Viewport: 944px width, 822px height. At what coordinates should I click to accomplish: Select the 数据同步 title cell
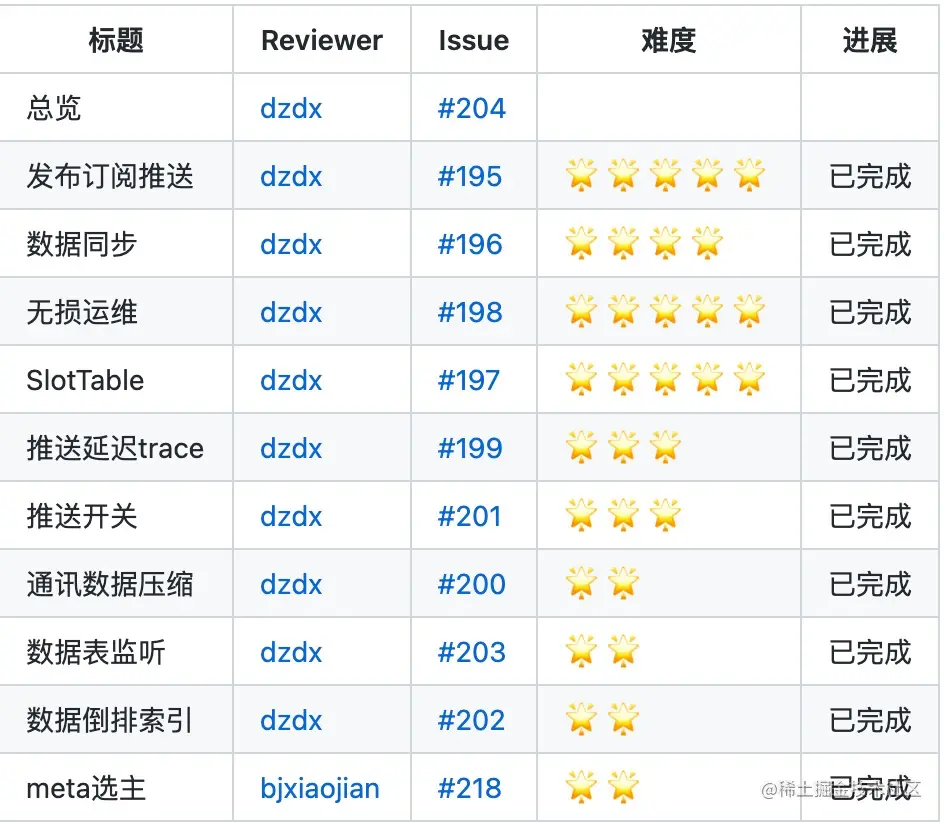(116, 244)
